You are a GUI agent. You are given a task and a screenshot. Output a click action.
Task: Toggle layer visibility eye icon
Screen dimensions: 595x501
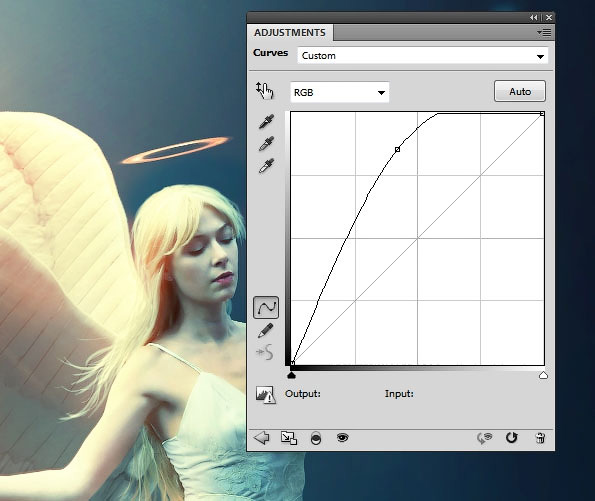coord(342,438)
